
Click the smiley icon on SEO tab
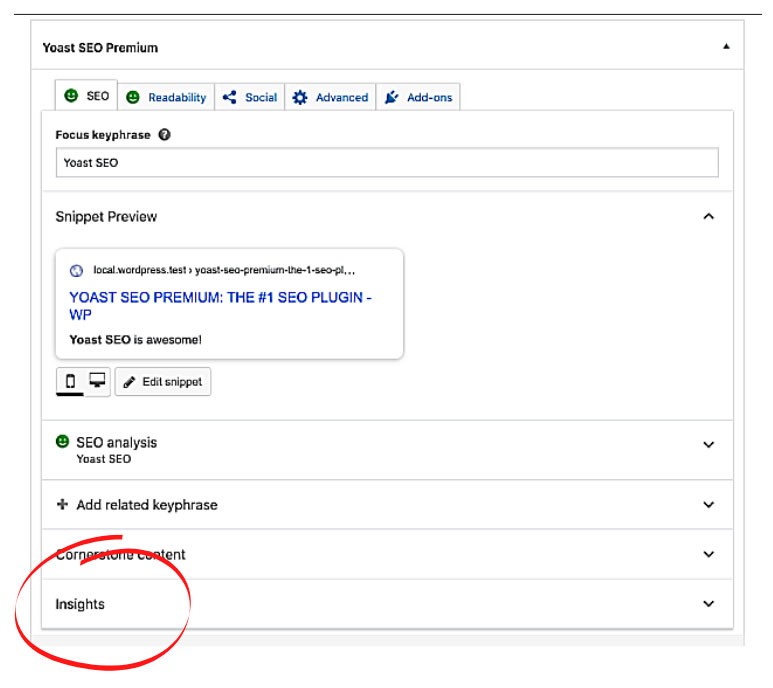coord(71,95)
